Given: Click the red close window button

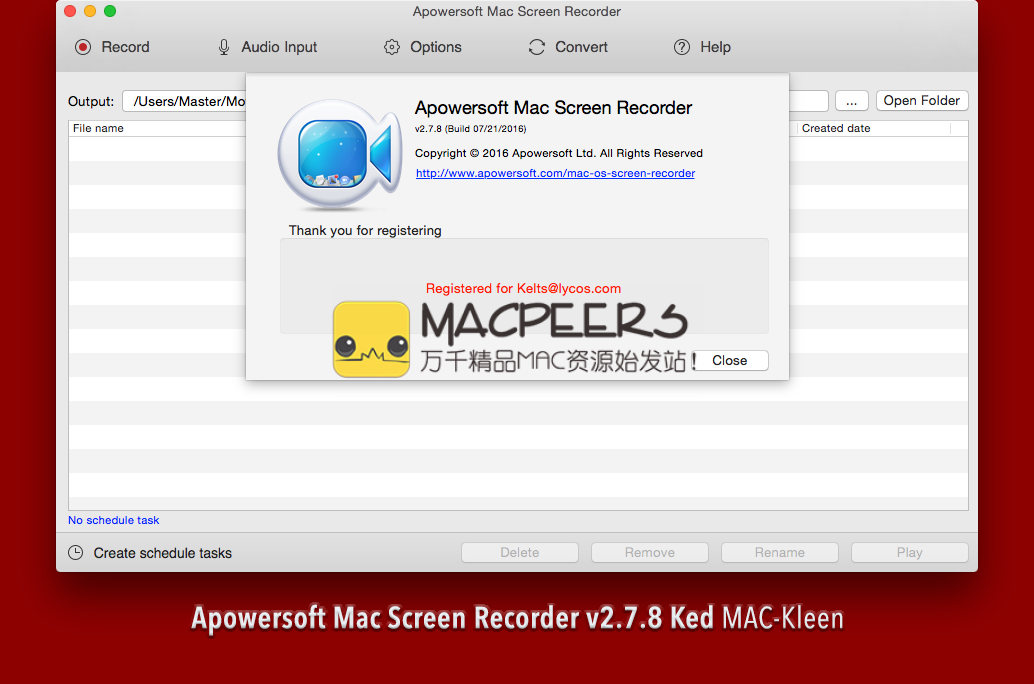Looking at the screenshot, I should (x=71, y=11).
